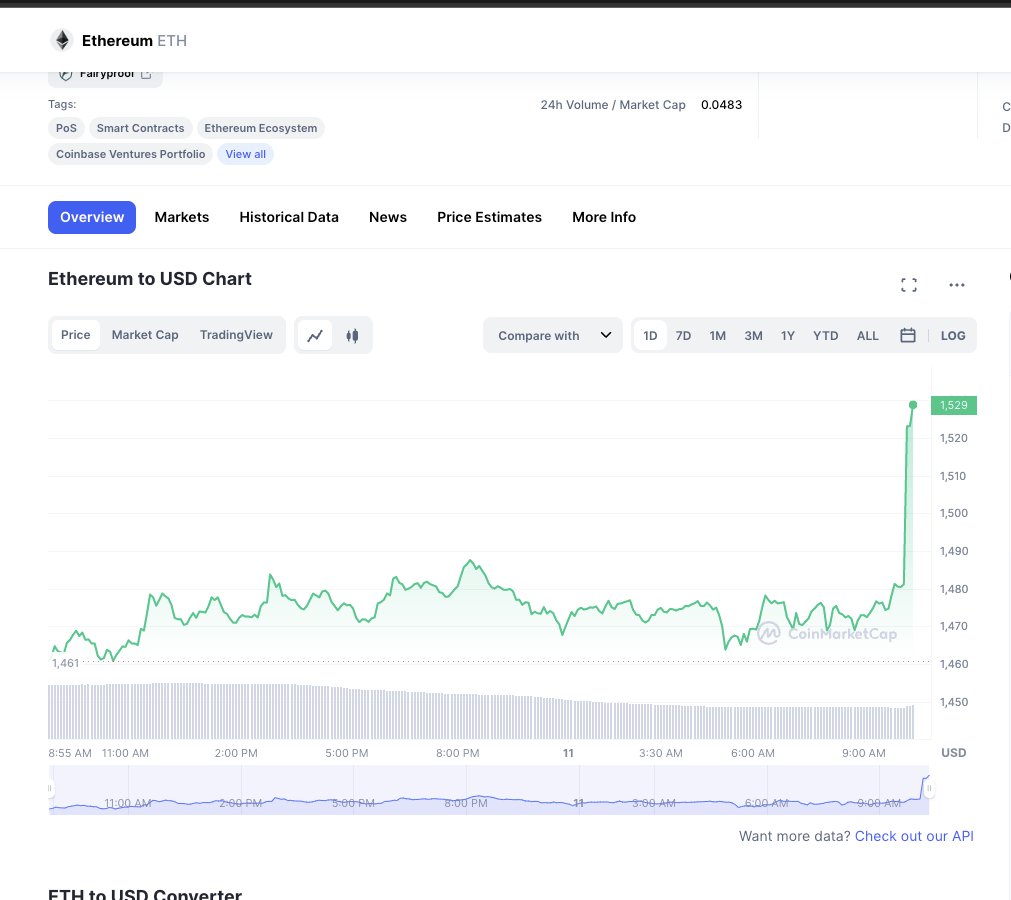The height and width of the screenshot is (900, 1011).
Task: Click left handle of range navigator
Action: point(50,788)
